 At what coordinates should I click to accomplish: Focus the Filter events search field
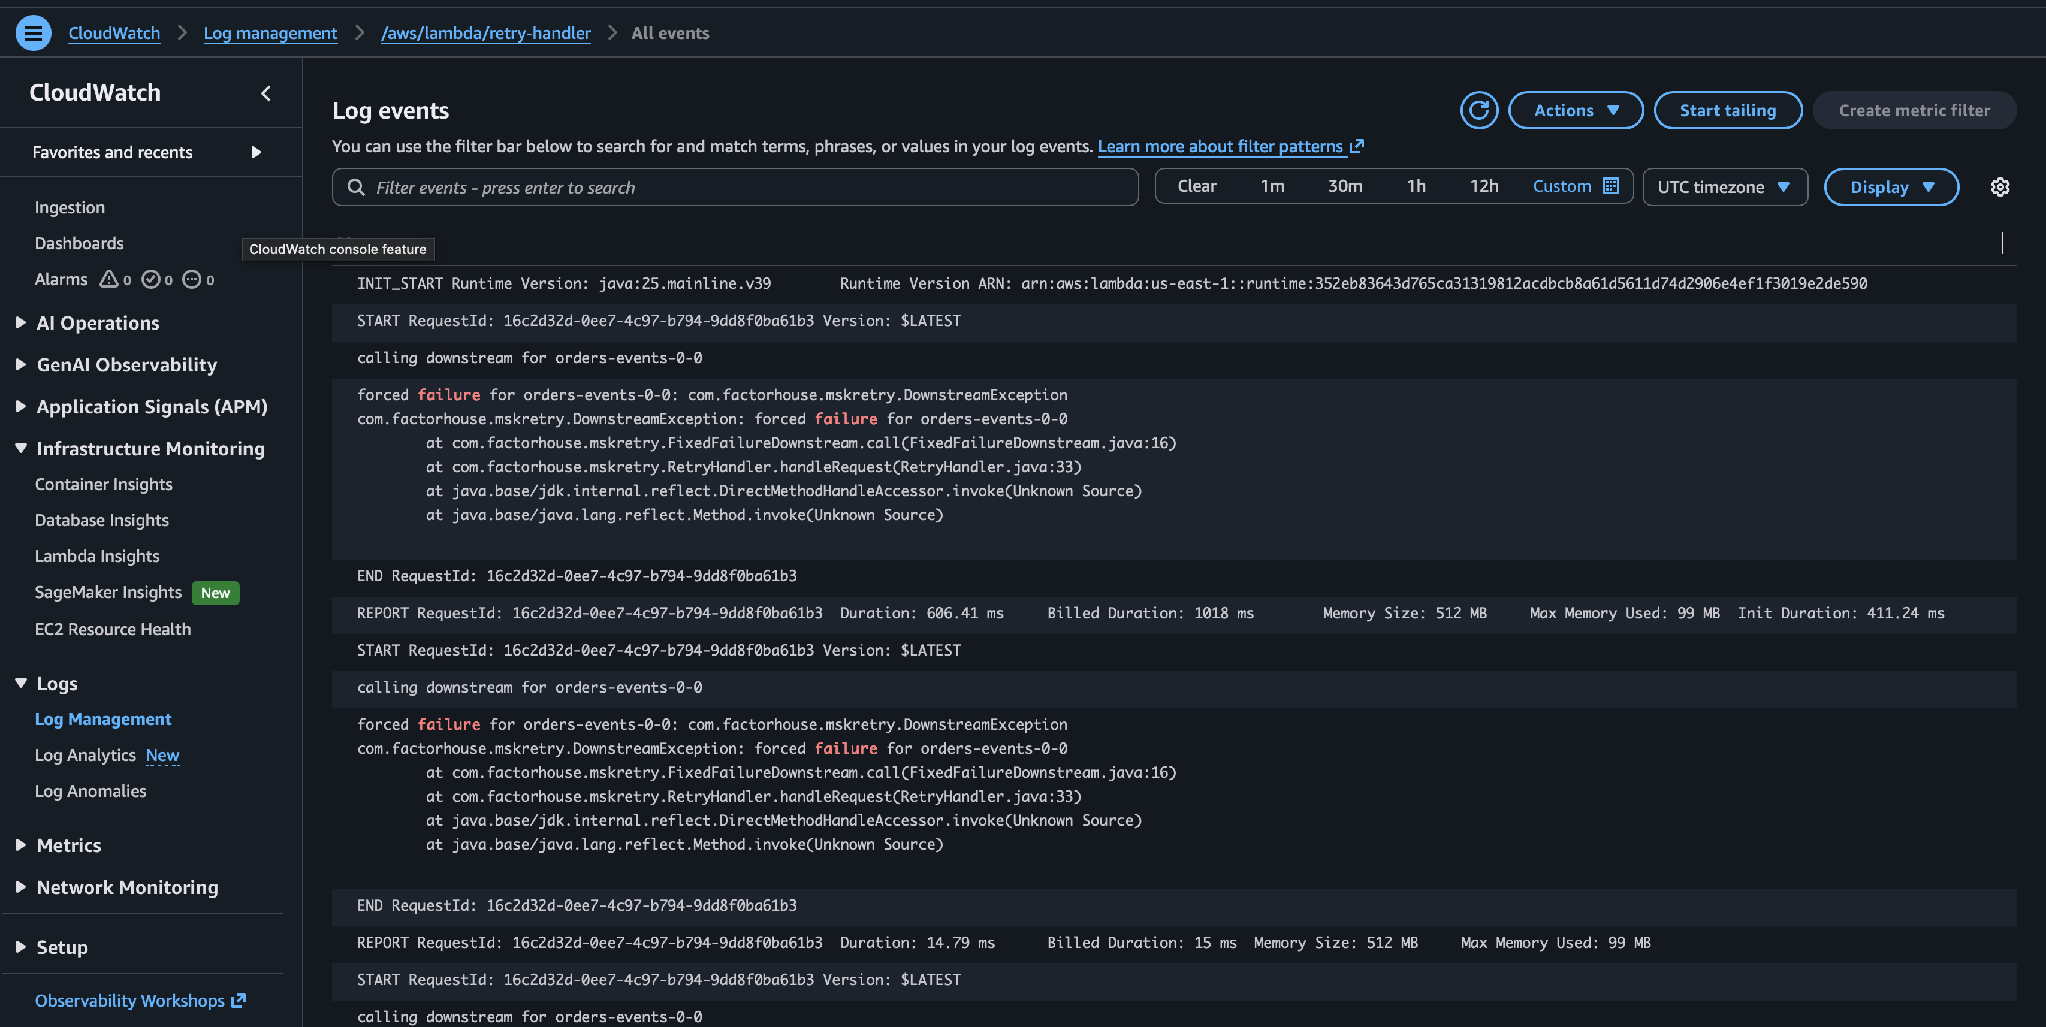click(735, 187)
